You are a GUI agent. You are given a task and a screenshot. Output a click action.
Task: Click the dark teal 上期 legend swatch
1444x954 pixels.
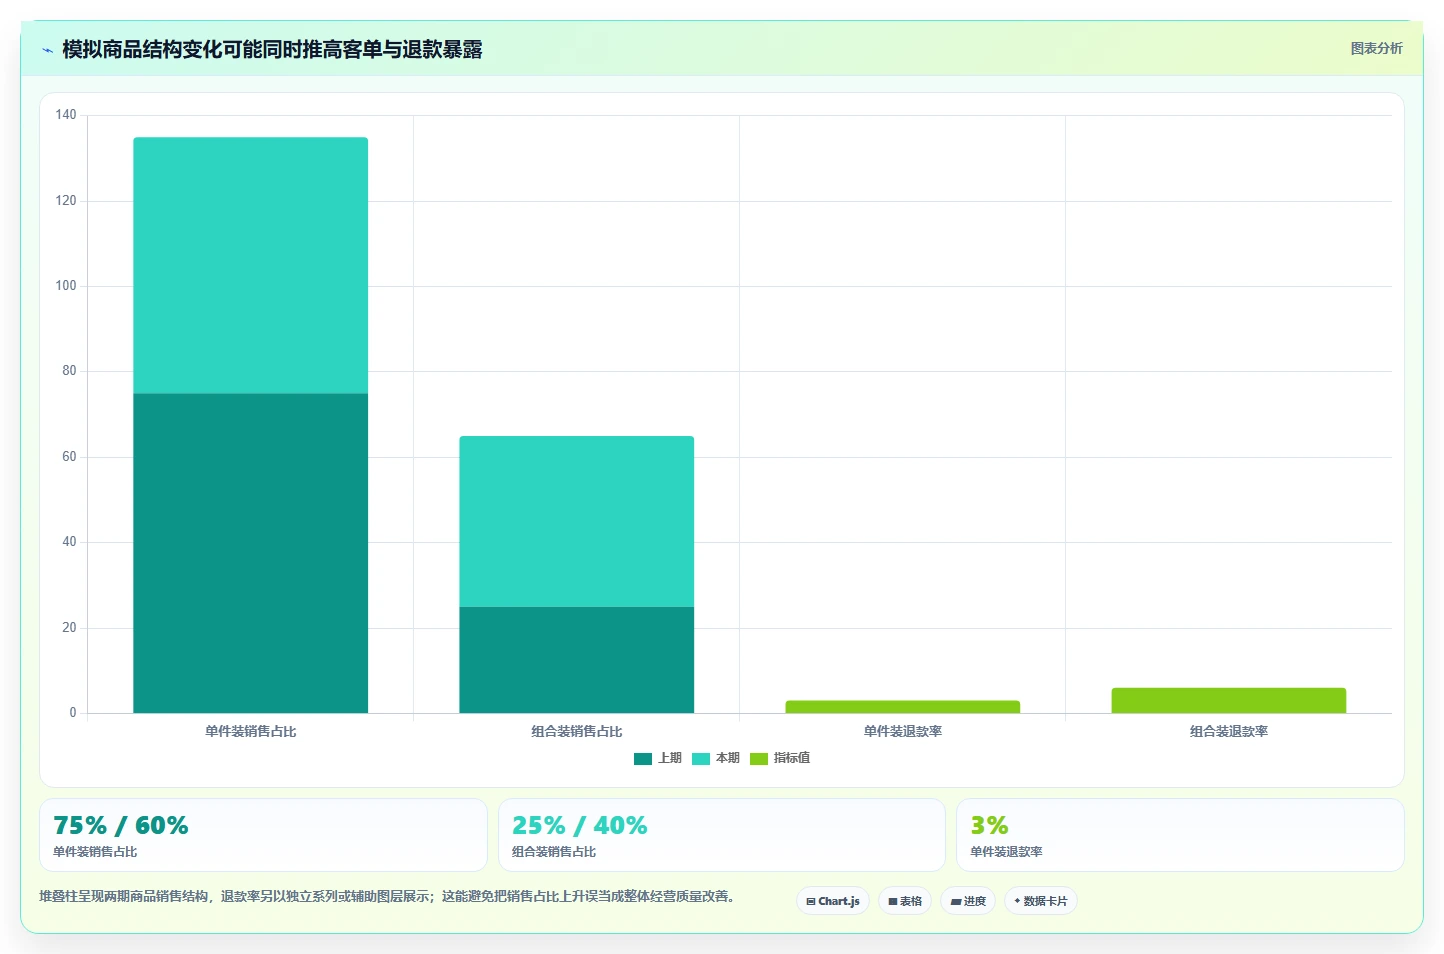click(x=643, y=758)
